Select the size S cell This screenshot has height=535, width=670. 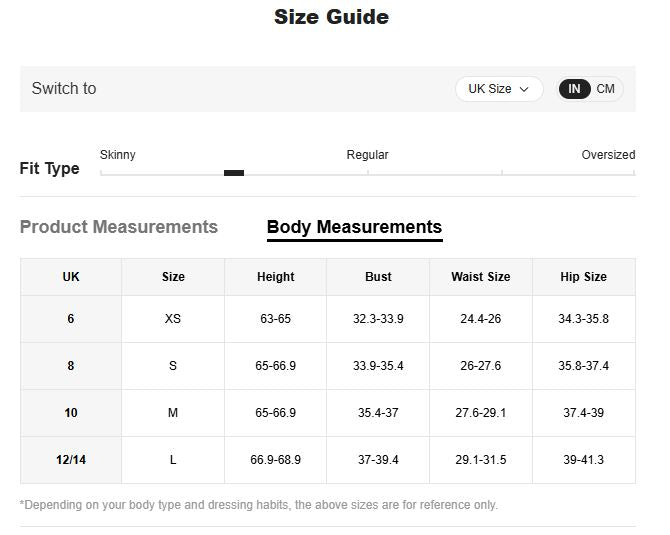tap(173, 366)
